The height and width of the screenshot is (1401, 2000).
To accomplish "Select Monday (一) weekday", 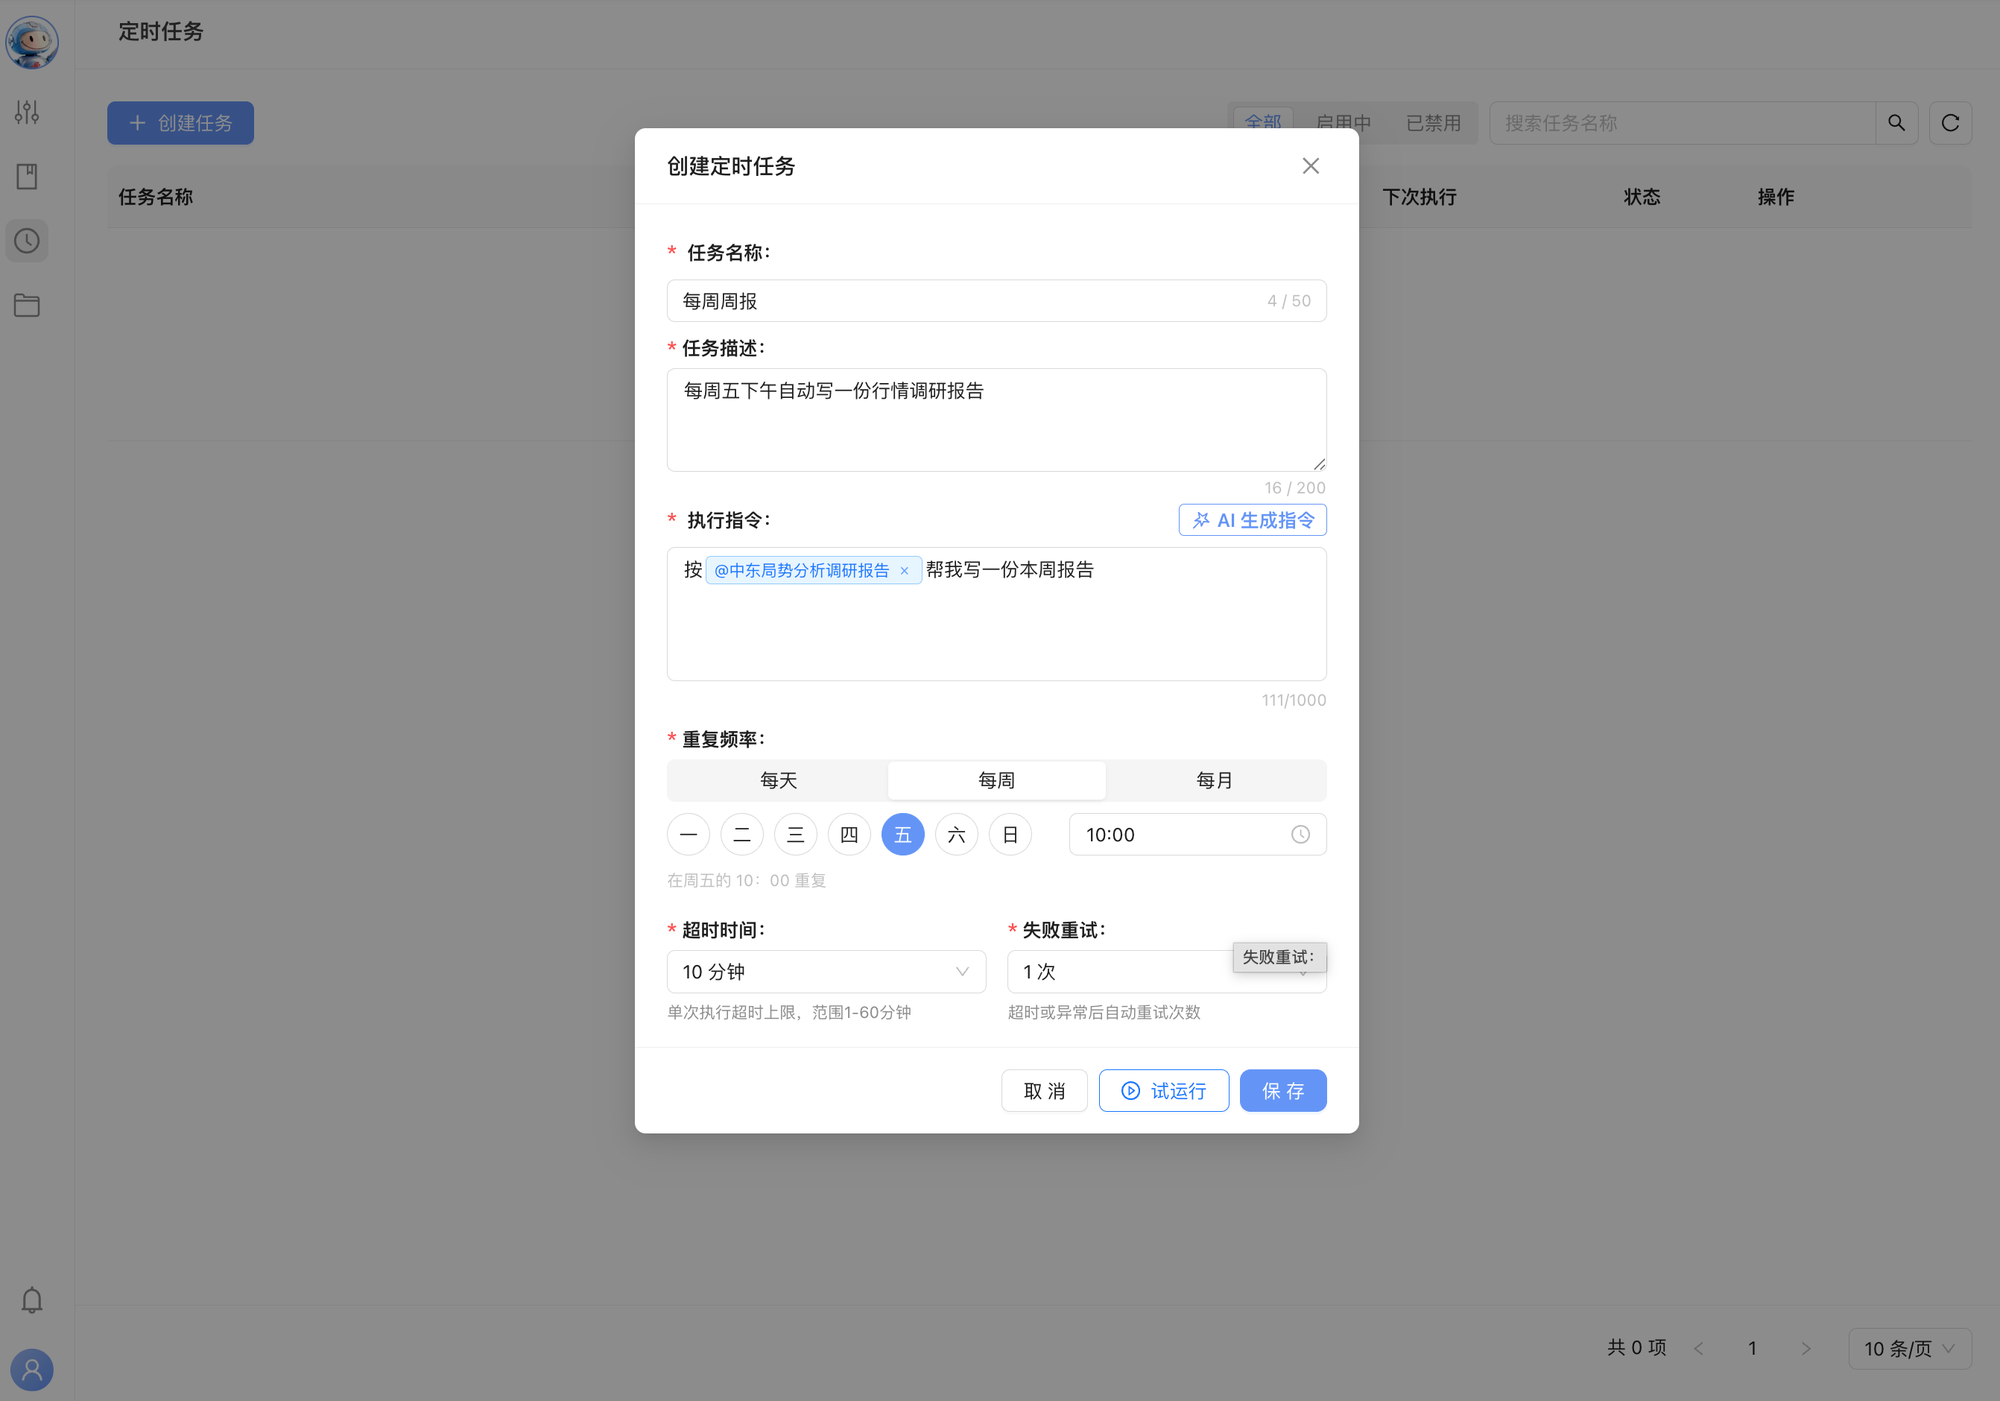I will (x=688, y=834).
